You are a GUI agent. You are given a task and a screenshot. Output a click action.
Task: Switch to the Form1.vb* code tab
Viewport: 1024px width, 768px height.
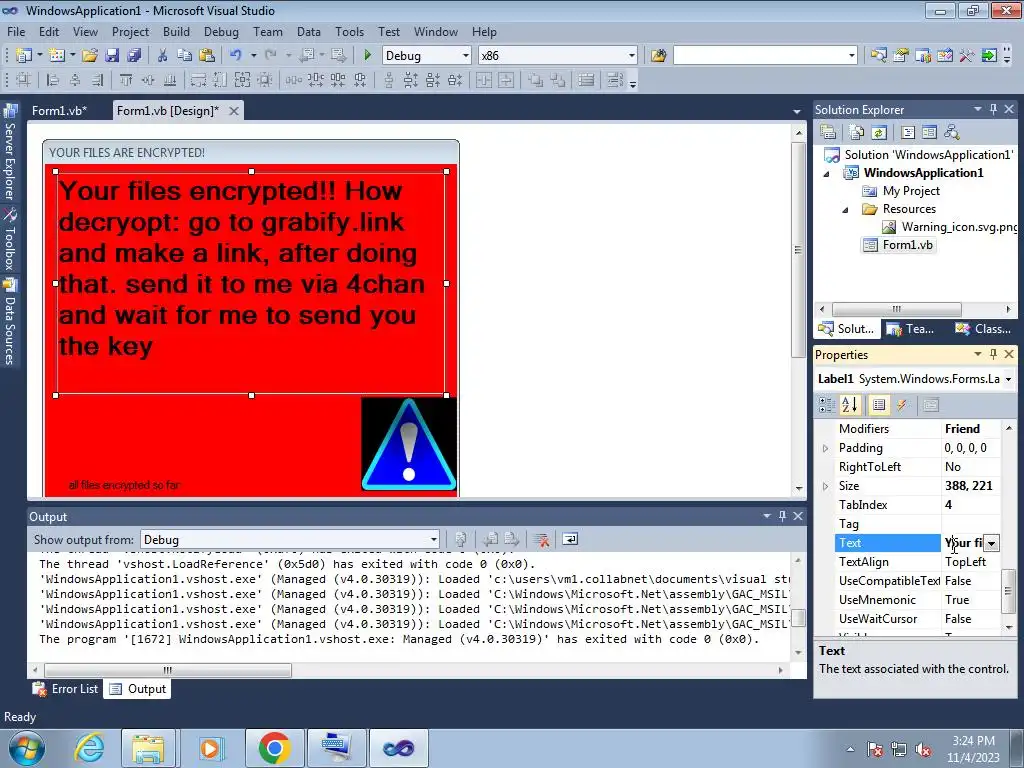pyautogui.click(x=59, y=110)
